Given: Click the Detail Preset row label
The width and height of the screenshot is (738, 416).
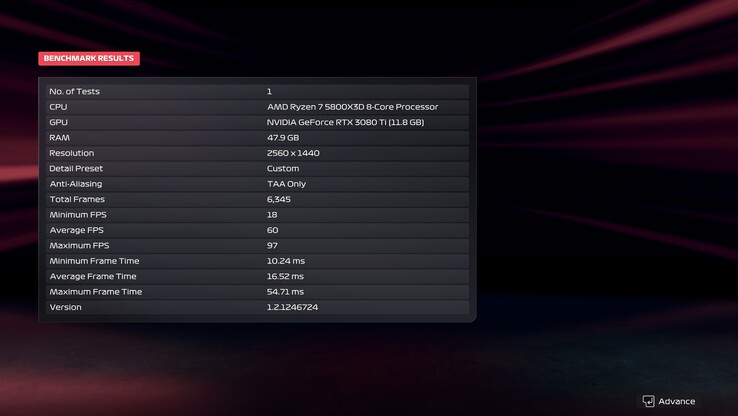Looking at the screenshot, I should 74,169.
